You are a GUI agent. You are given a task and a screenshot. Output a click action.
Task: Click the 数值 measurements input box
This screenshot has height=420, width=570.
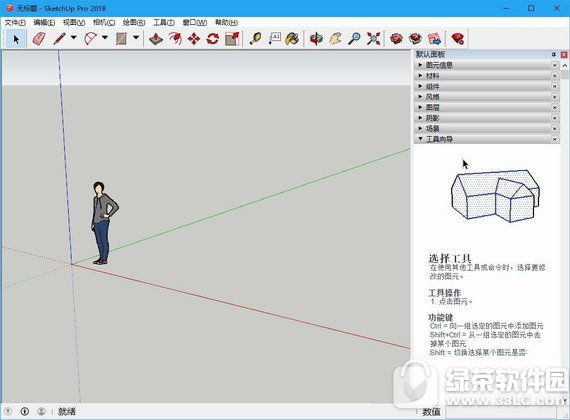pyautogui.click(x=502, y=412)
